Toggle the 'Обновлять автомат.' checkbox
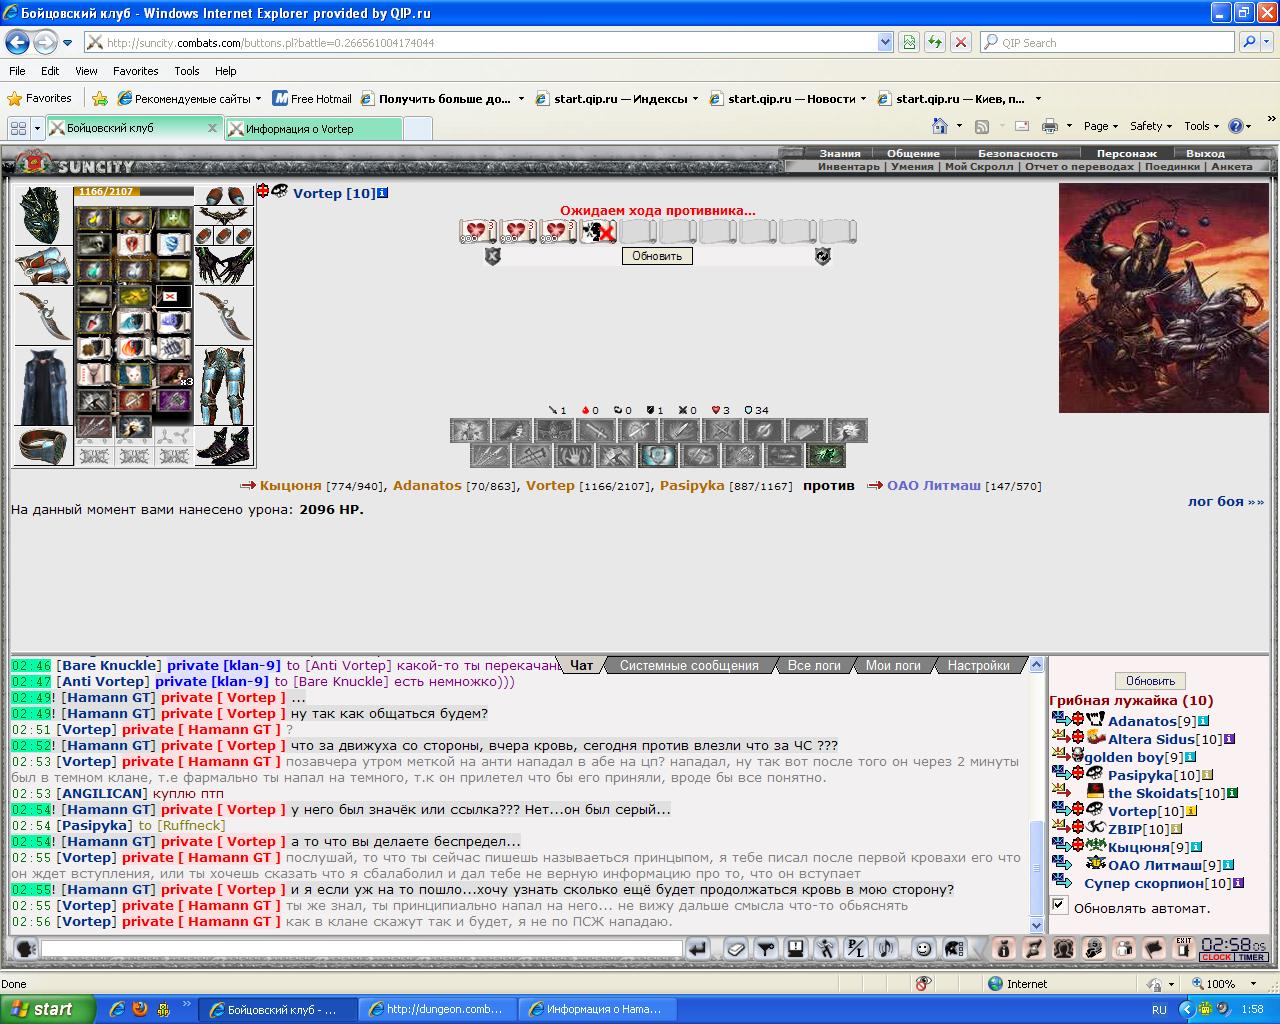1280x1024 pixels. click(1059, 905)
